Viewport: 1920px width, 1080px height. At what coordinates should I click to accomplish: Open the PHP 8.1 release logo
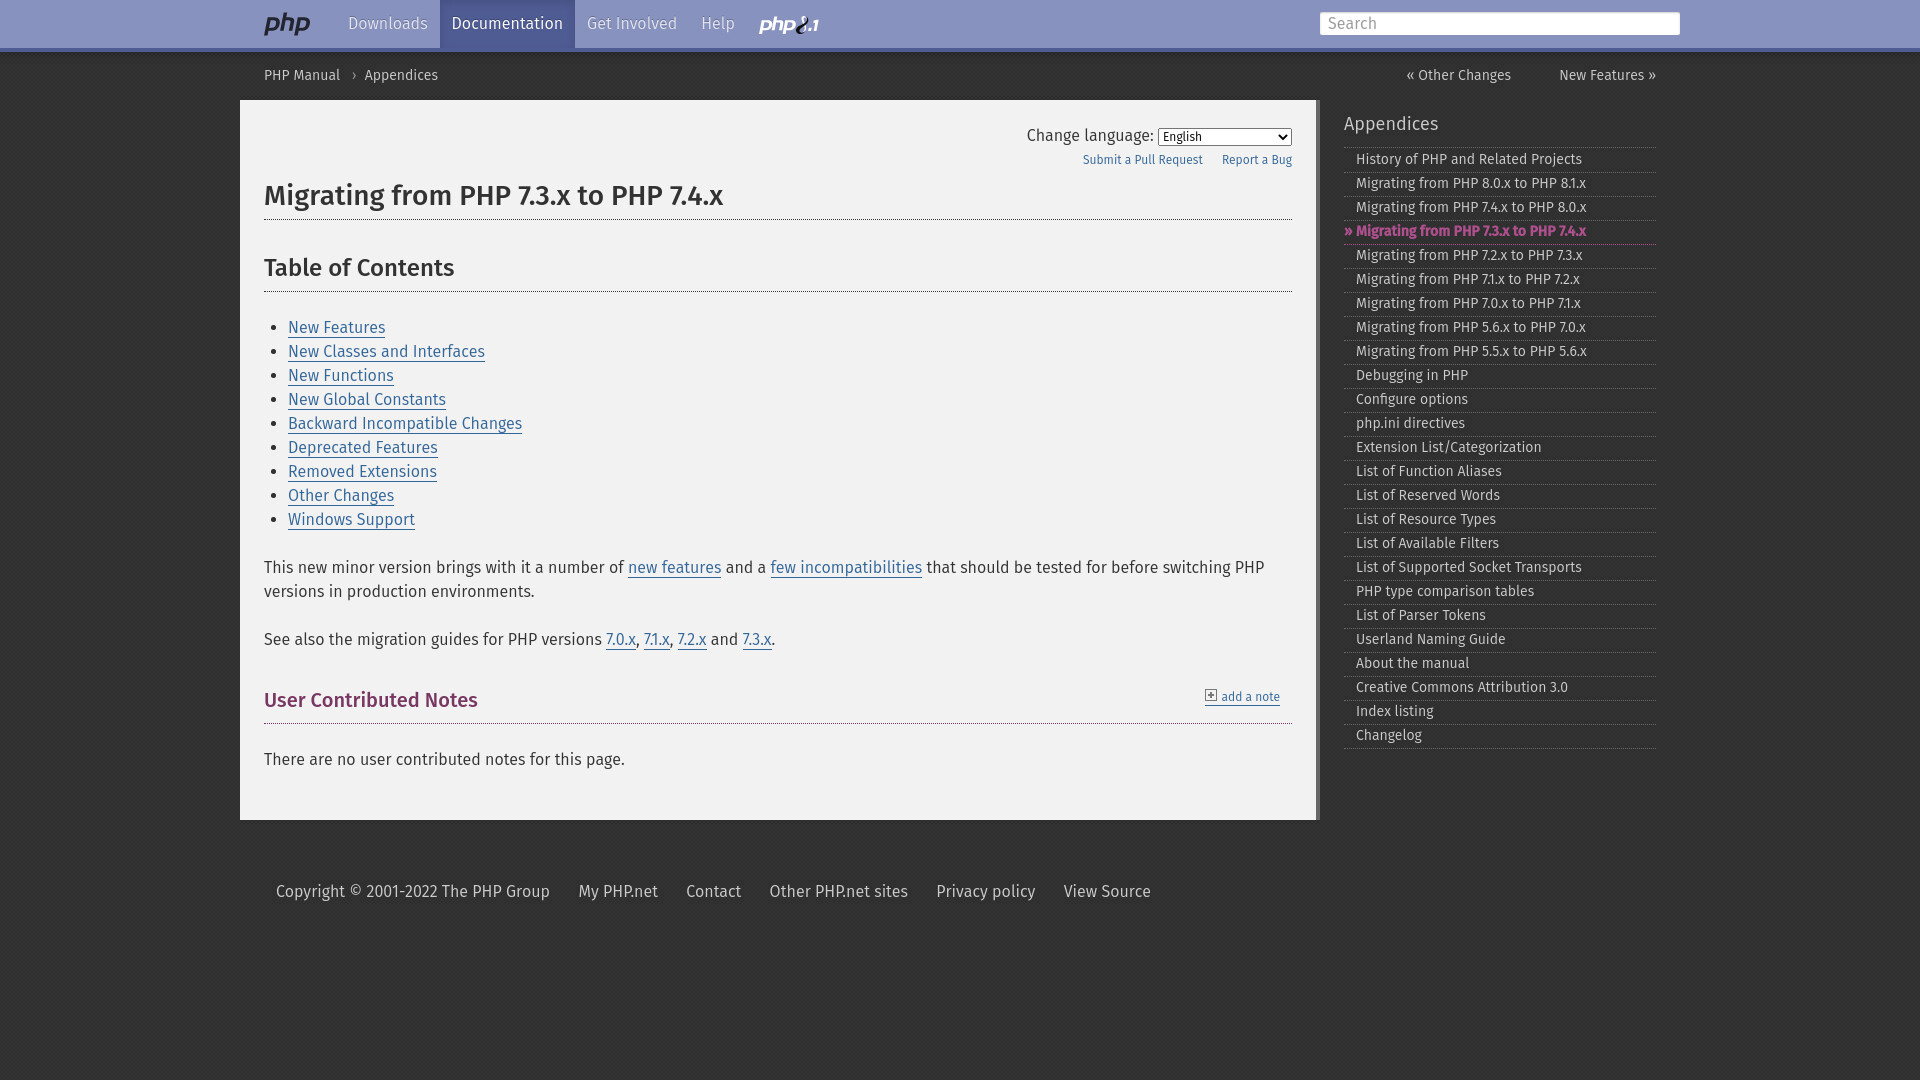[789, 25]
